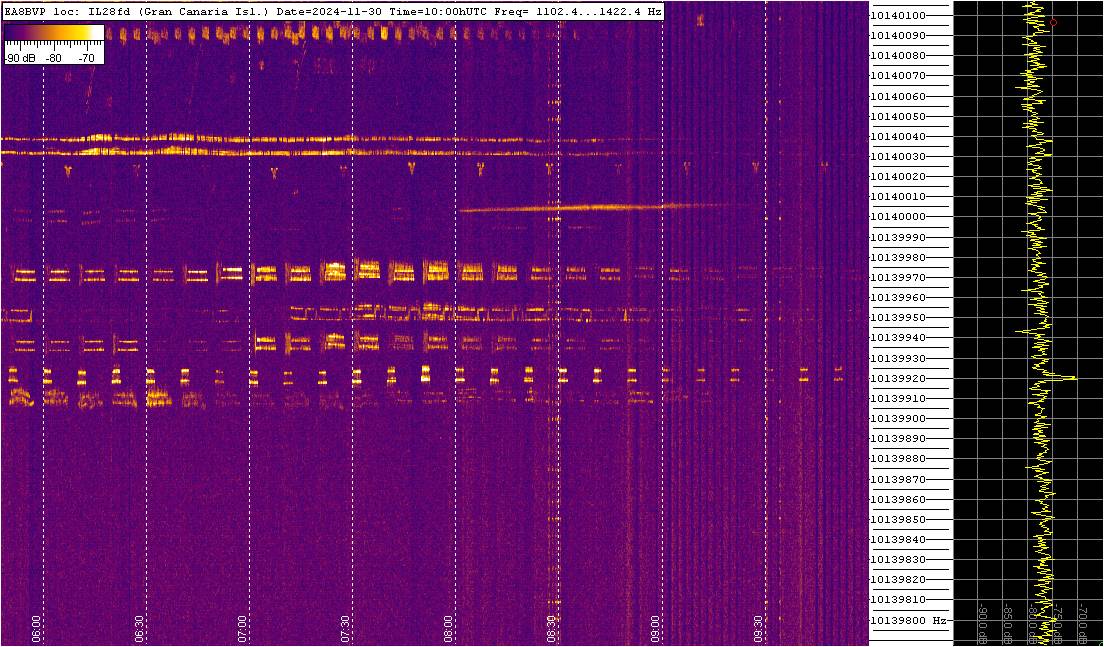Screen dimensions: 1104x647
Task: Click the -75.0 dB spectrum axis label
Action: (1057, 622)
